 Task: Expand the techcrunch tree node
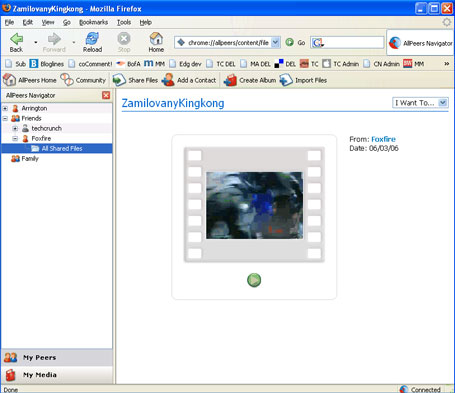click(15, 128)
